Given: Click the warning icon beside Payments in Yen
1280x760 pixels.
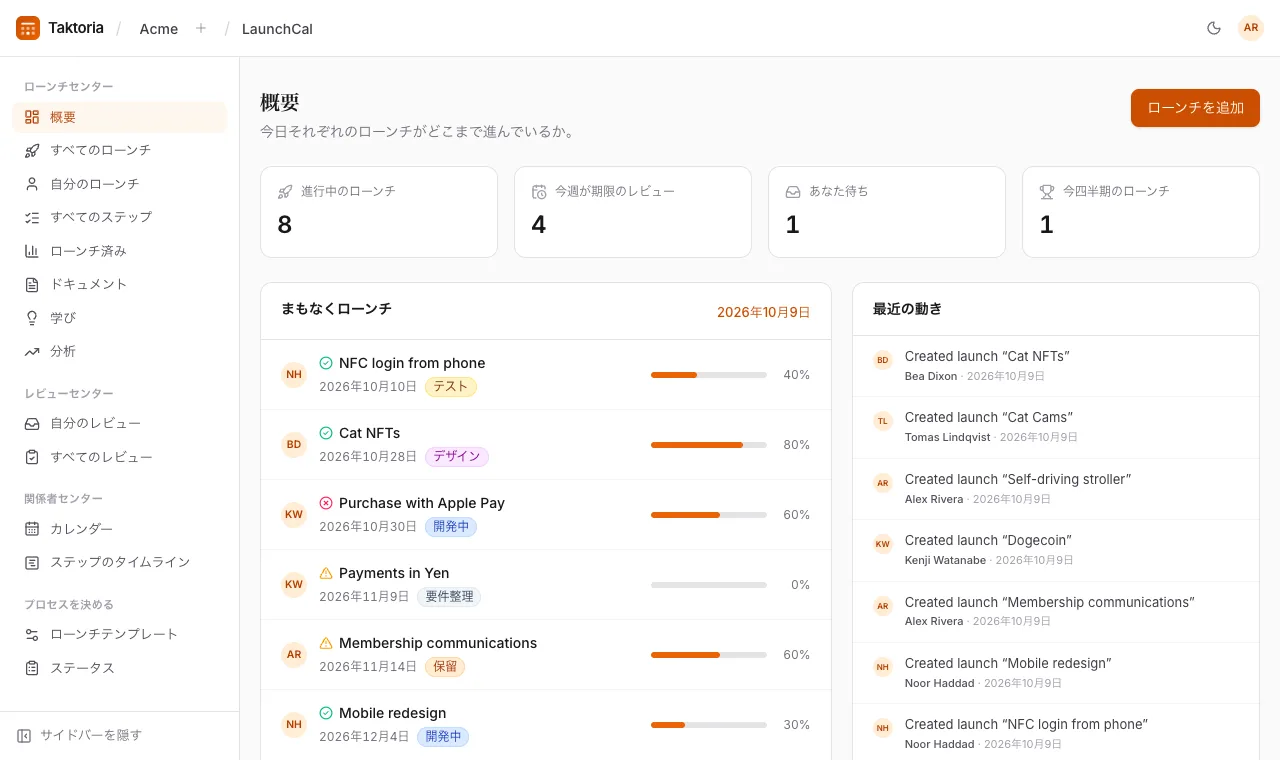Looking at the screenshot, I should click(x=326, y=573).
